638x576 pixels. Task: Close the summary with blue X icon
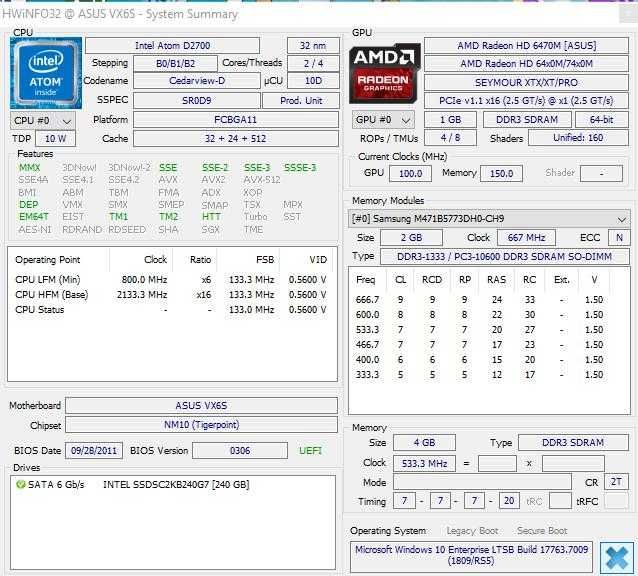[x=617, y=557]
